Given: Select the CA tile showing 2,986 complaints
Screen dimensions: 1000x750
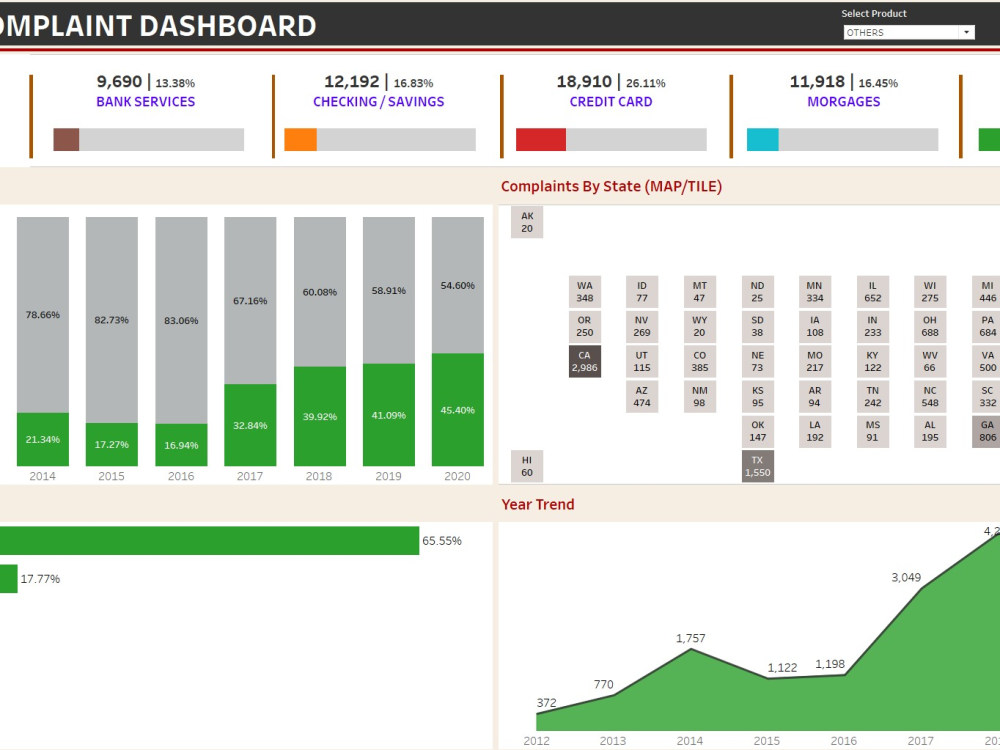Looking at the screenshot, I should pyautogui.click(x=585, y=361).
